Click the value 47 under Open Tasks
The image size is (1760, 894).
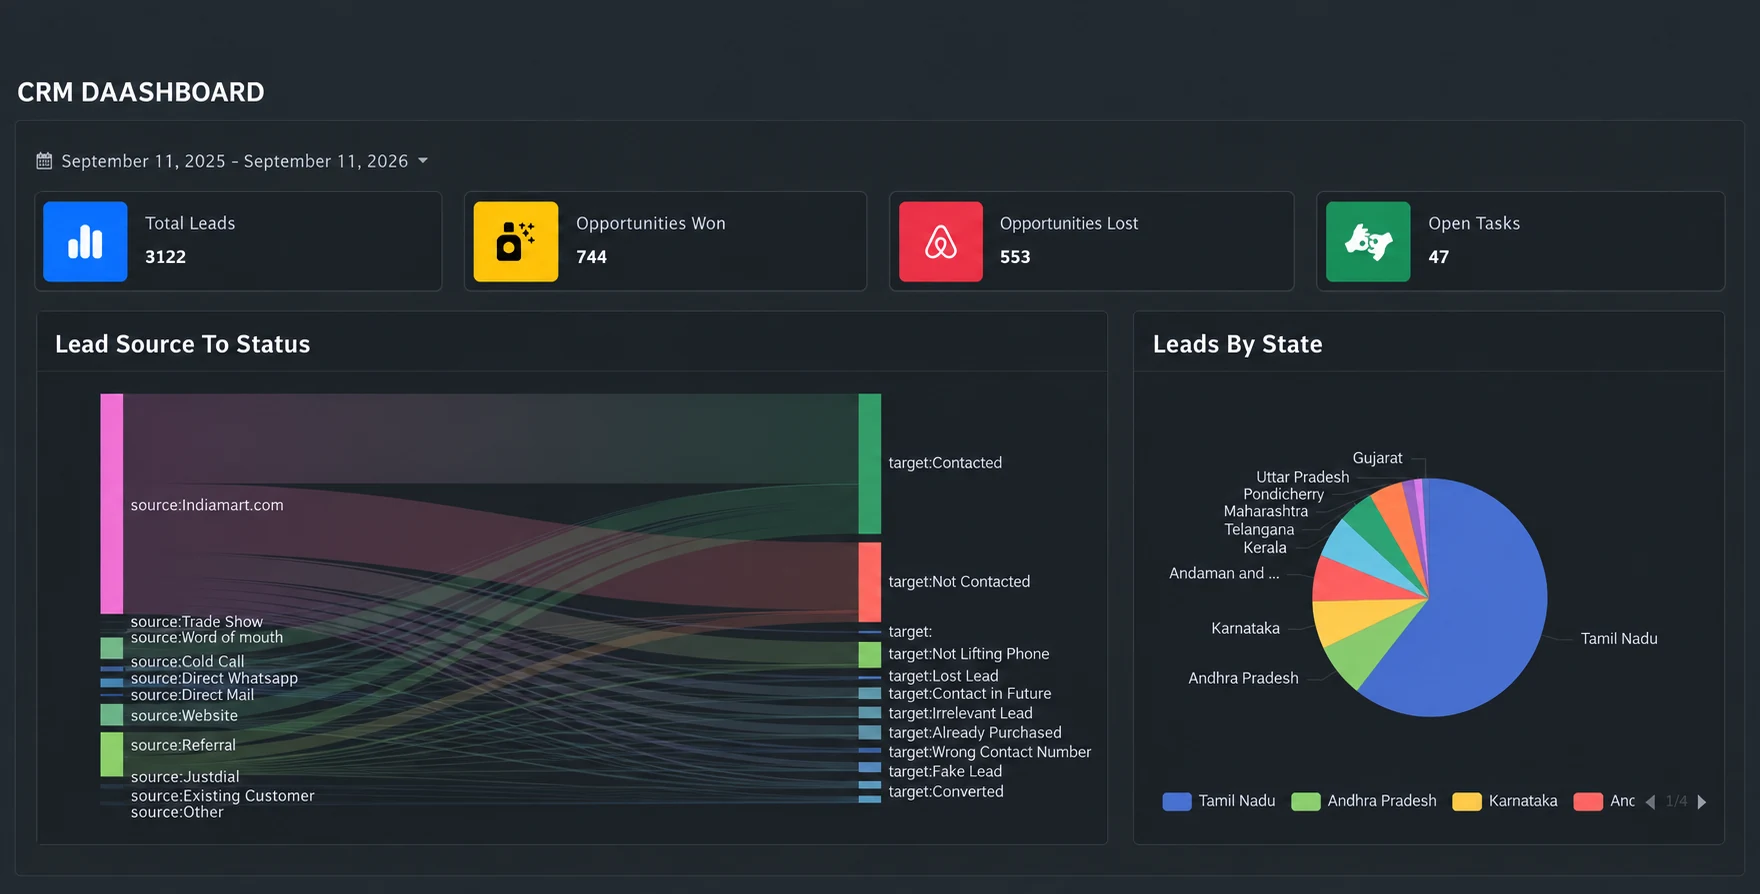[1439, 257]
